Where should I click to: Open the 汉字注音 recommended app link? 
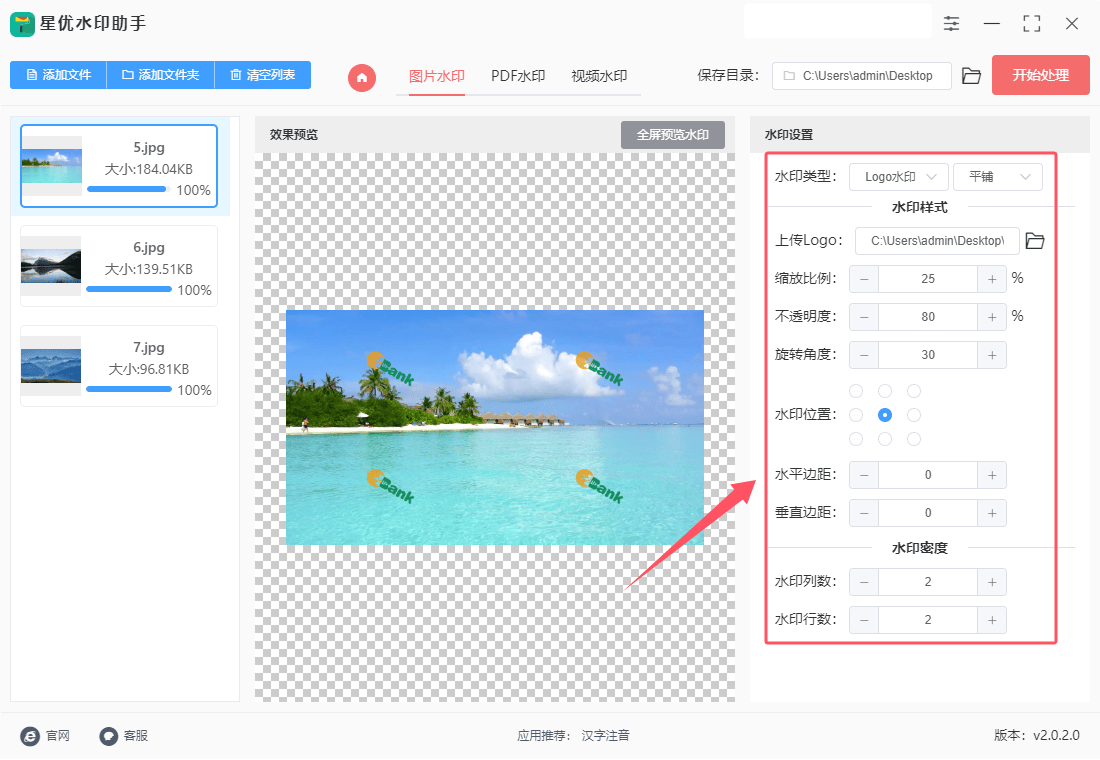[605, 735]
